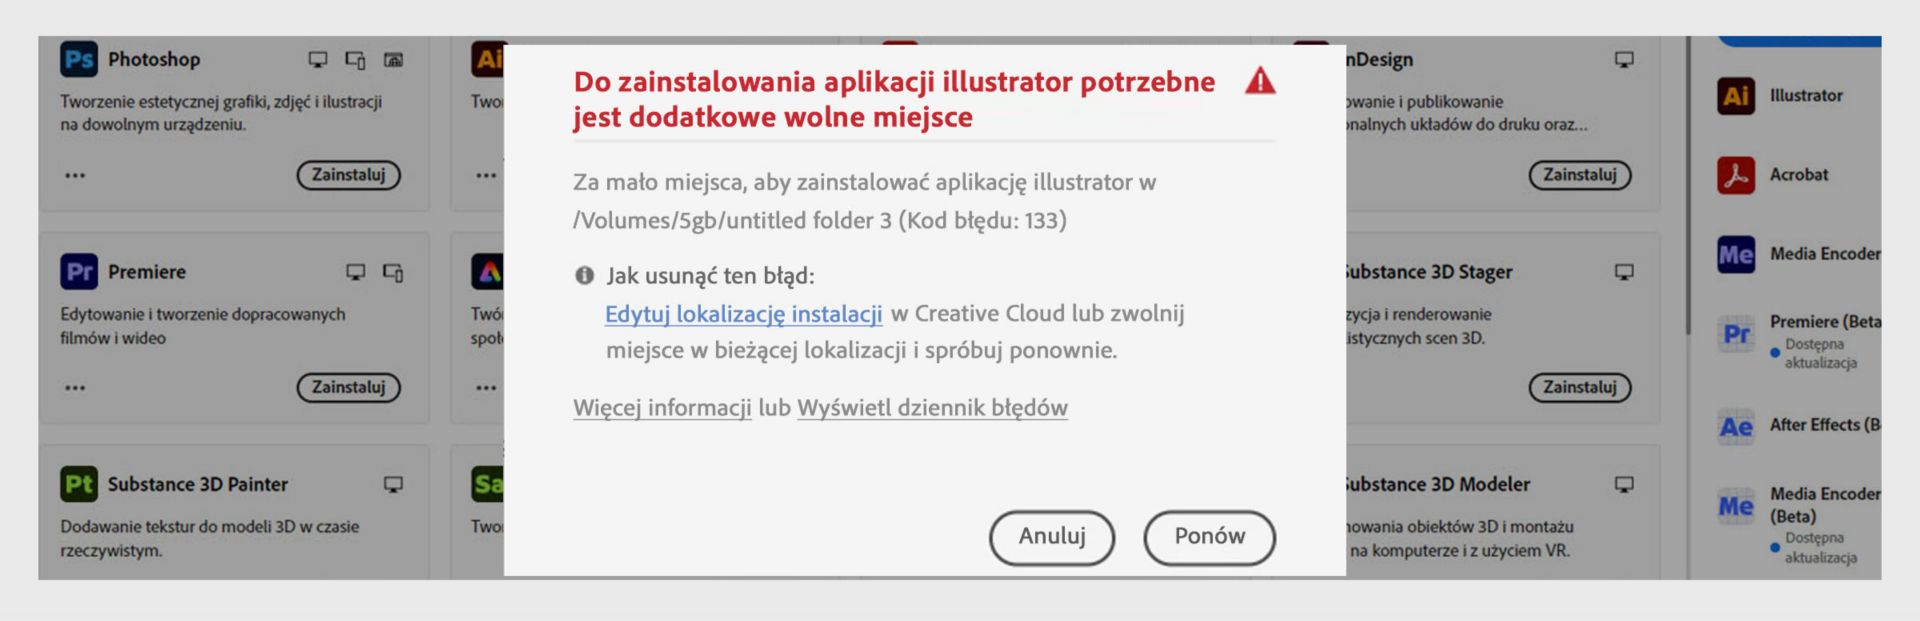Click the sidebar vertical scrollbar
The image size is (1920, 621).
1688,185
